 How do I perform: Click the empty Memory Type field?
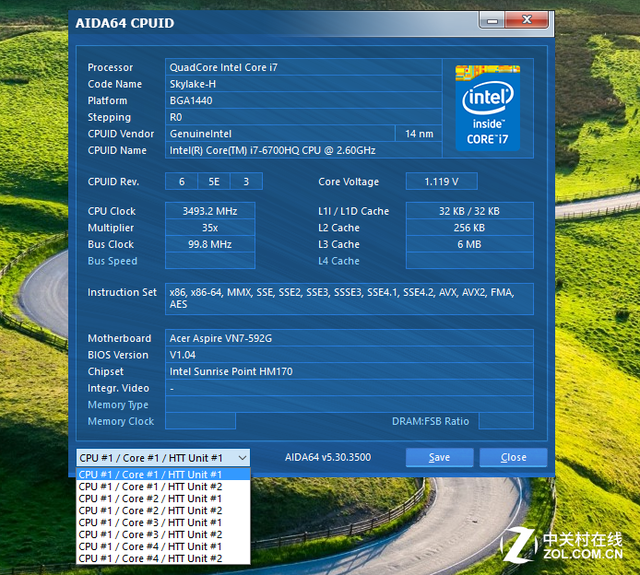[x=349, y=404]
